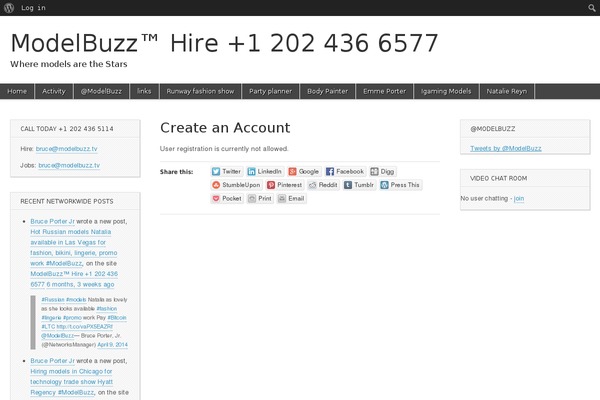Open the Home menu item
This screenshot has width=600, height=400.
coord(17,91)
